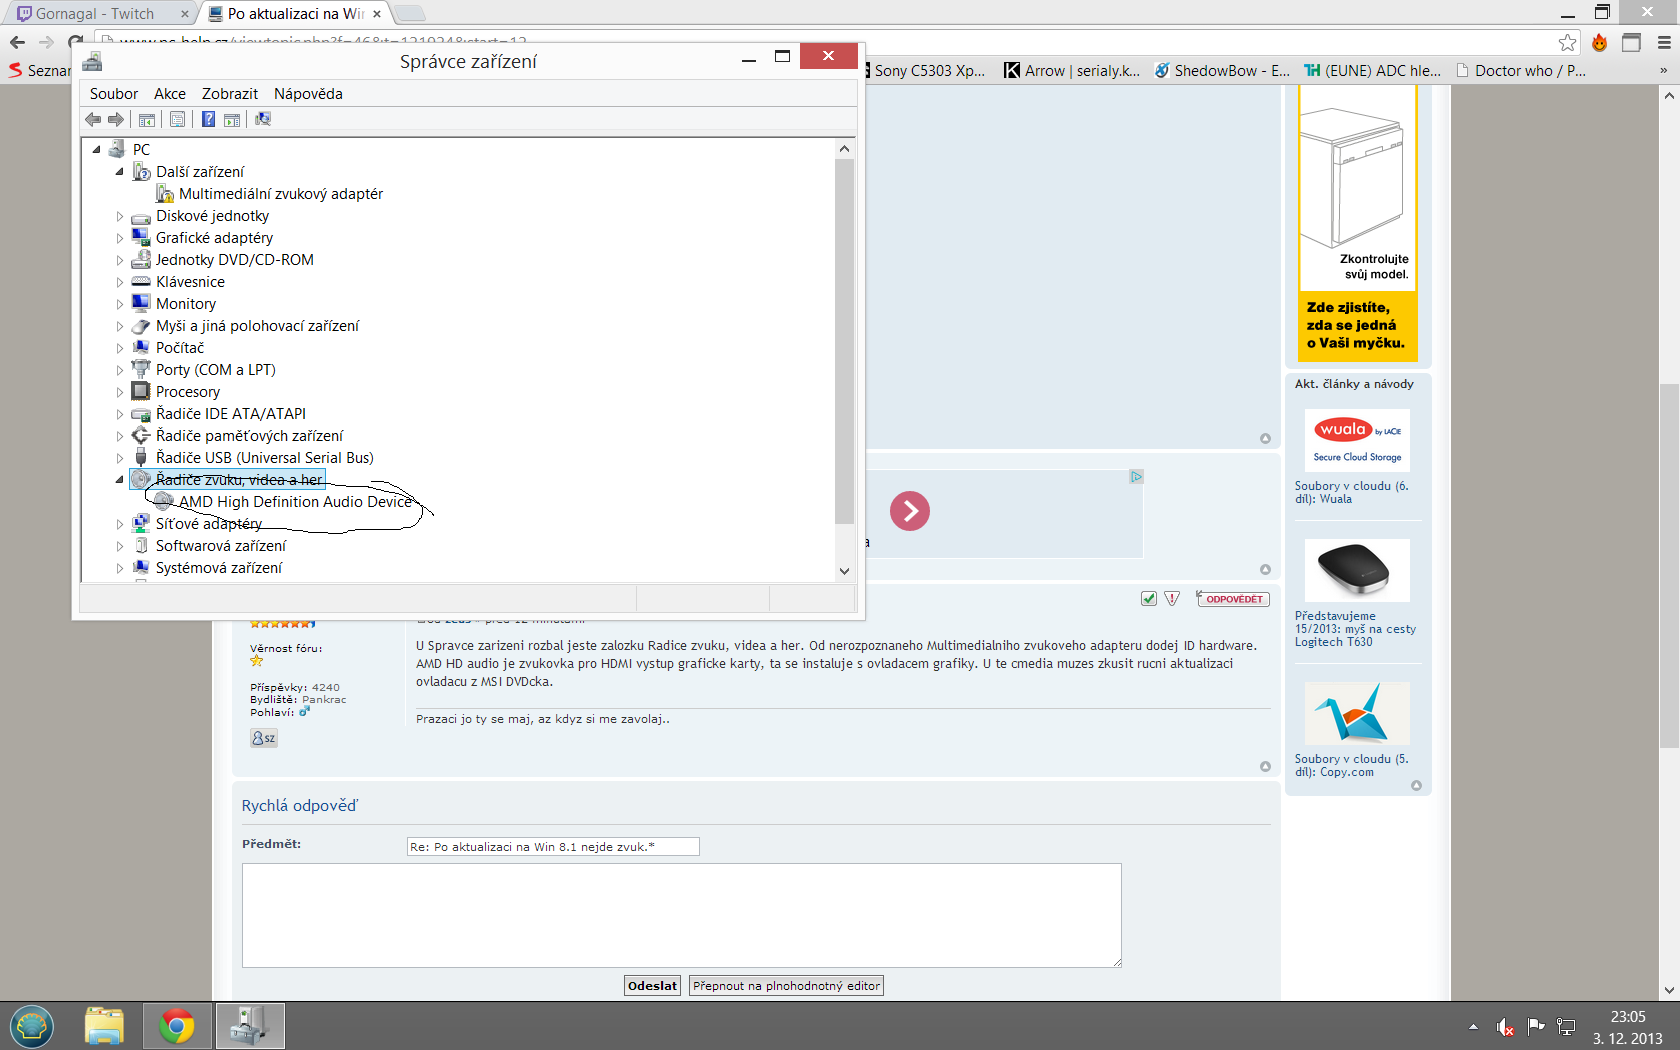Open the Wuala Secure Cloud Storage thumbnail
This screenshot has height=1050, width=1680.
(x=1357, y=440)
